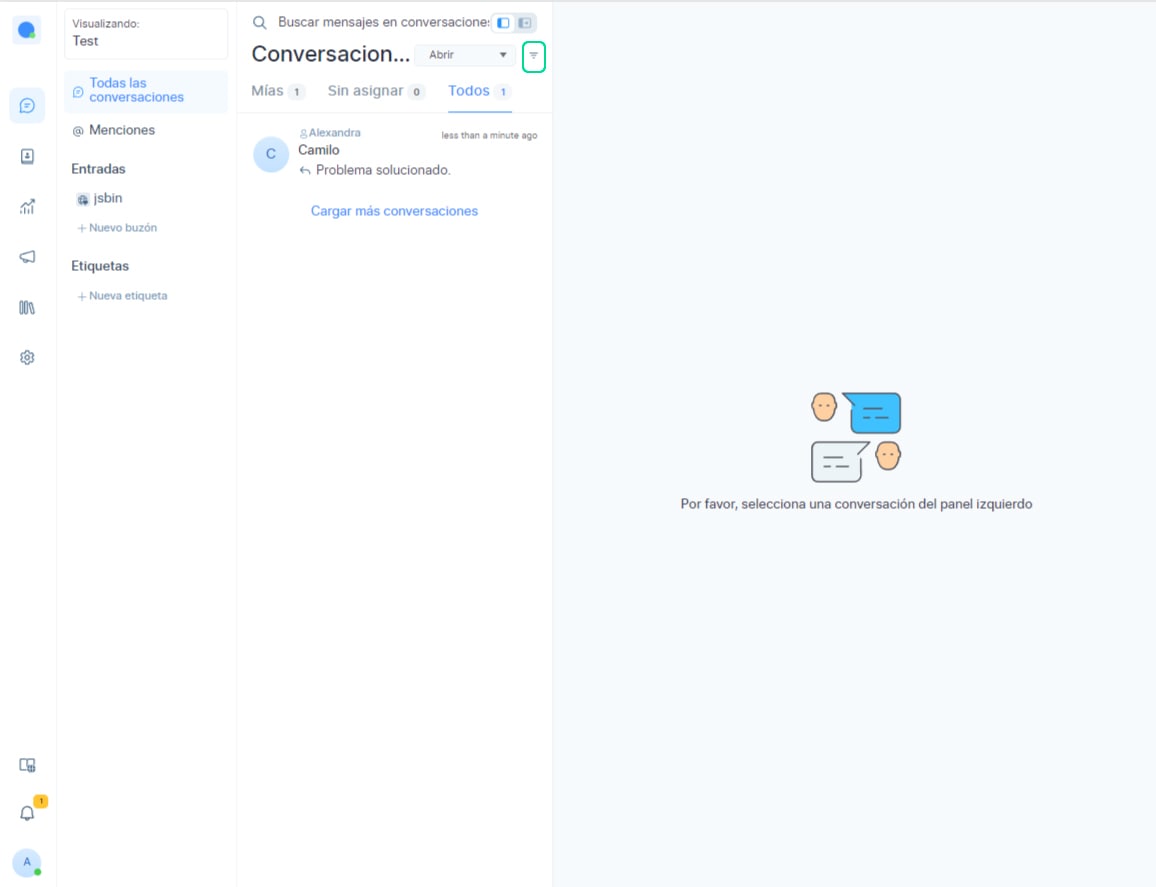Open the Conversations icon in sidebar
Screen dimensions: 1156x887
coord(27,106)
